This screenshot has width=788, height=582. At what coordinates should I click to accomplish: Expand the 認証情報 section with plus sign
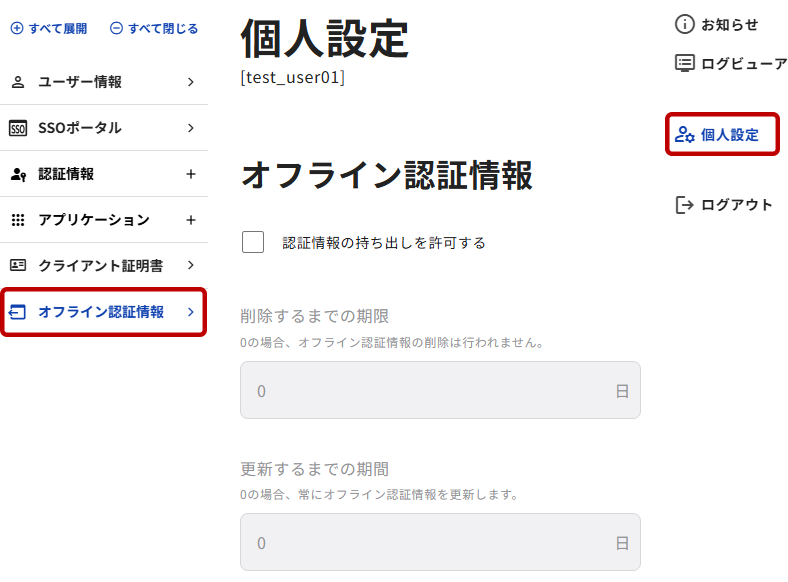[191, 174]
